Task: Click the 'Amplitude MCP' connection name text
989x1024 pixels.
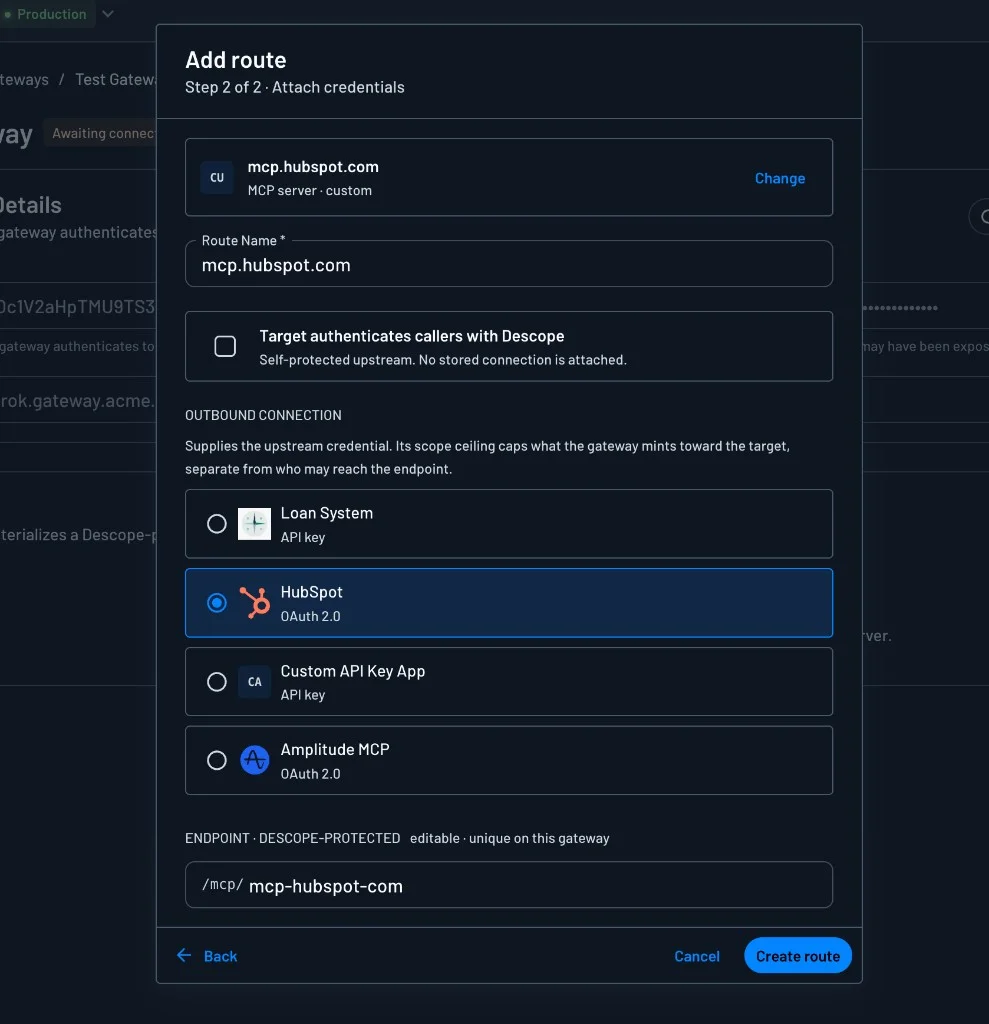Action: pyautogui.click(x=335, y=749)
